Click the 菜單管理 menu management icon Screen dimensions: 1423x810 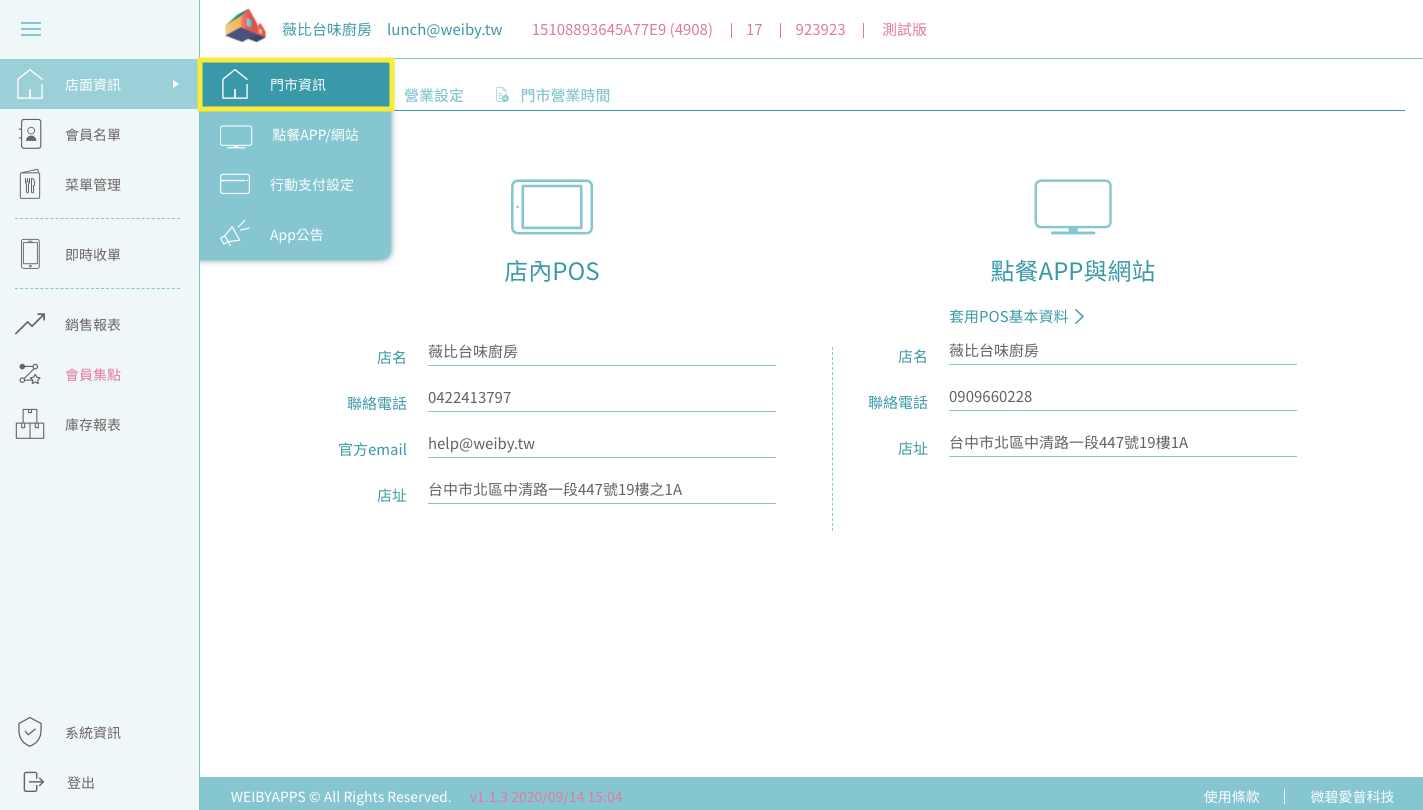click(31, 184)
